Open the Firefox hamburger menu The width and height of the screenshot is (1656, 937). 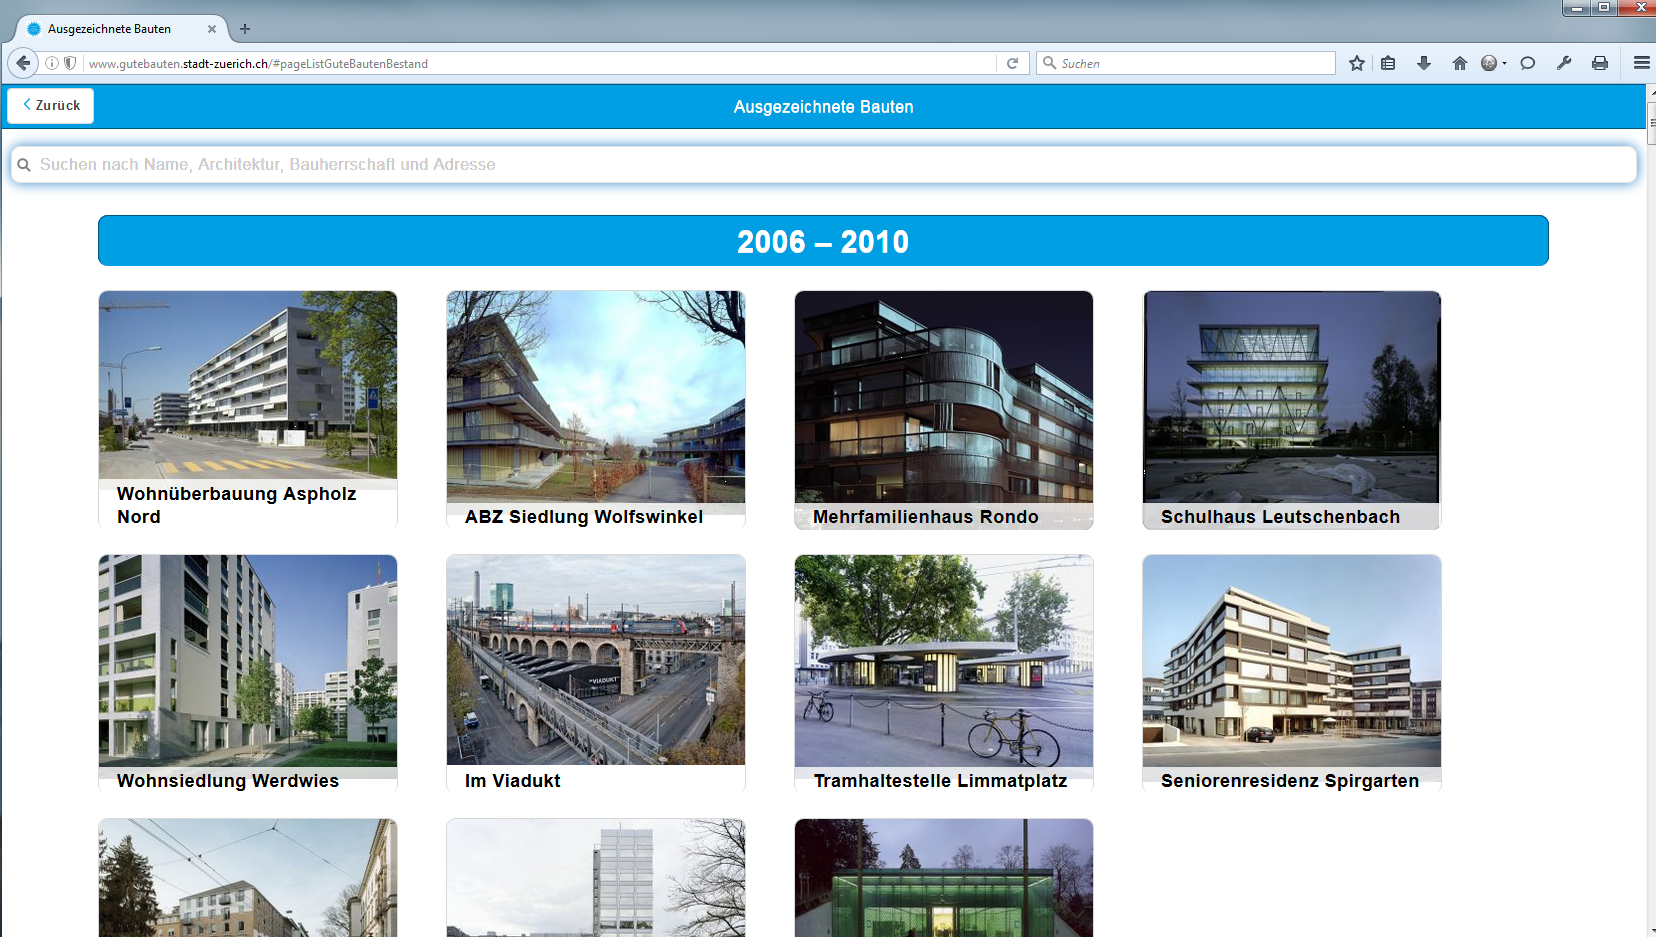(1641, 63)
